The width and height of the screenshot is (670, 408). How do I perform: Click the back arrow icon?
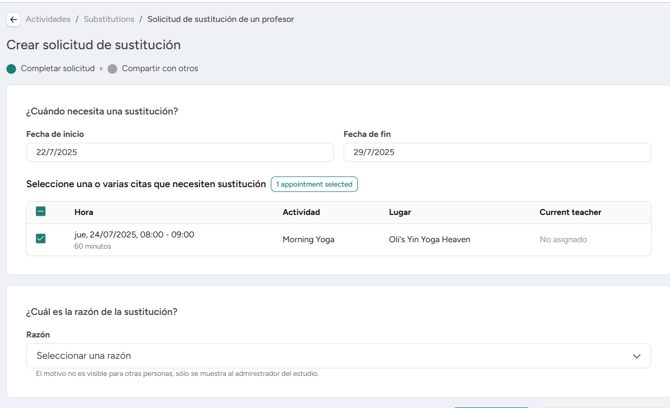pyautogui.click(x=14, y=19)
